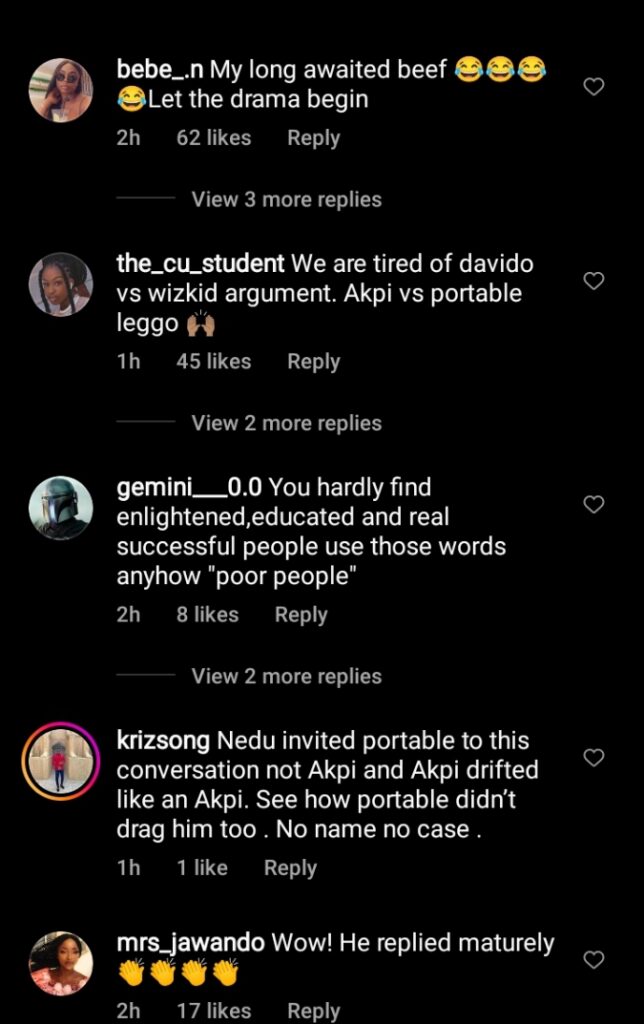Screen dimensions: 644x1024
Task: Like mrs_jawando's comment heart icon
Action: click(593, 960)
